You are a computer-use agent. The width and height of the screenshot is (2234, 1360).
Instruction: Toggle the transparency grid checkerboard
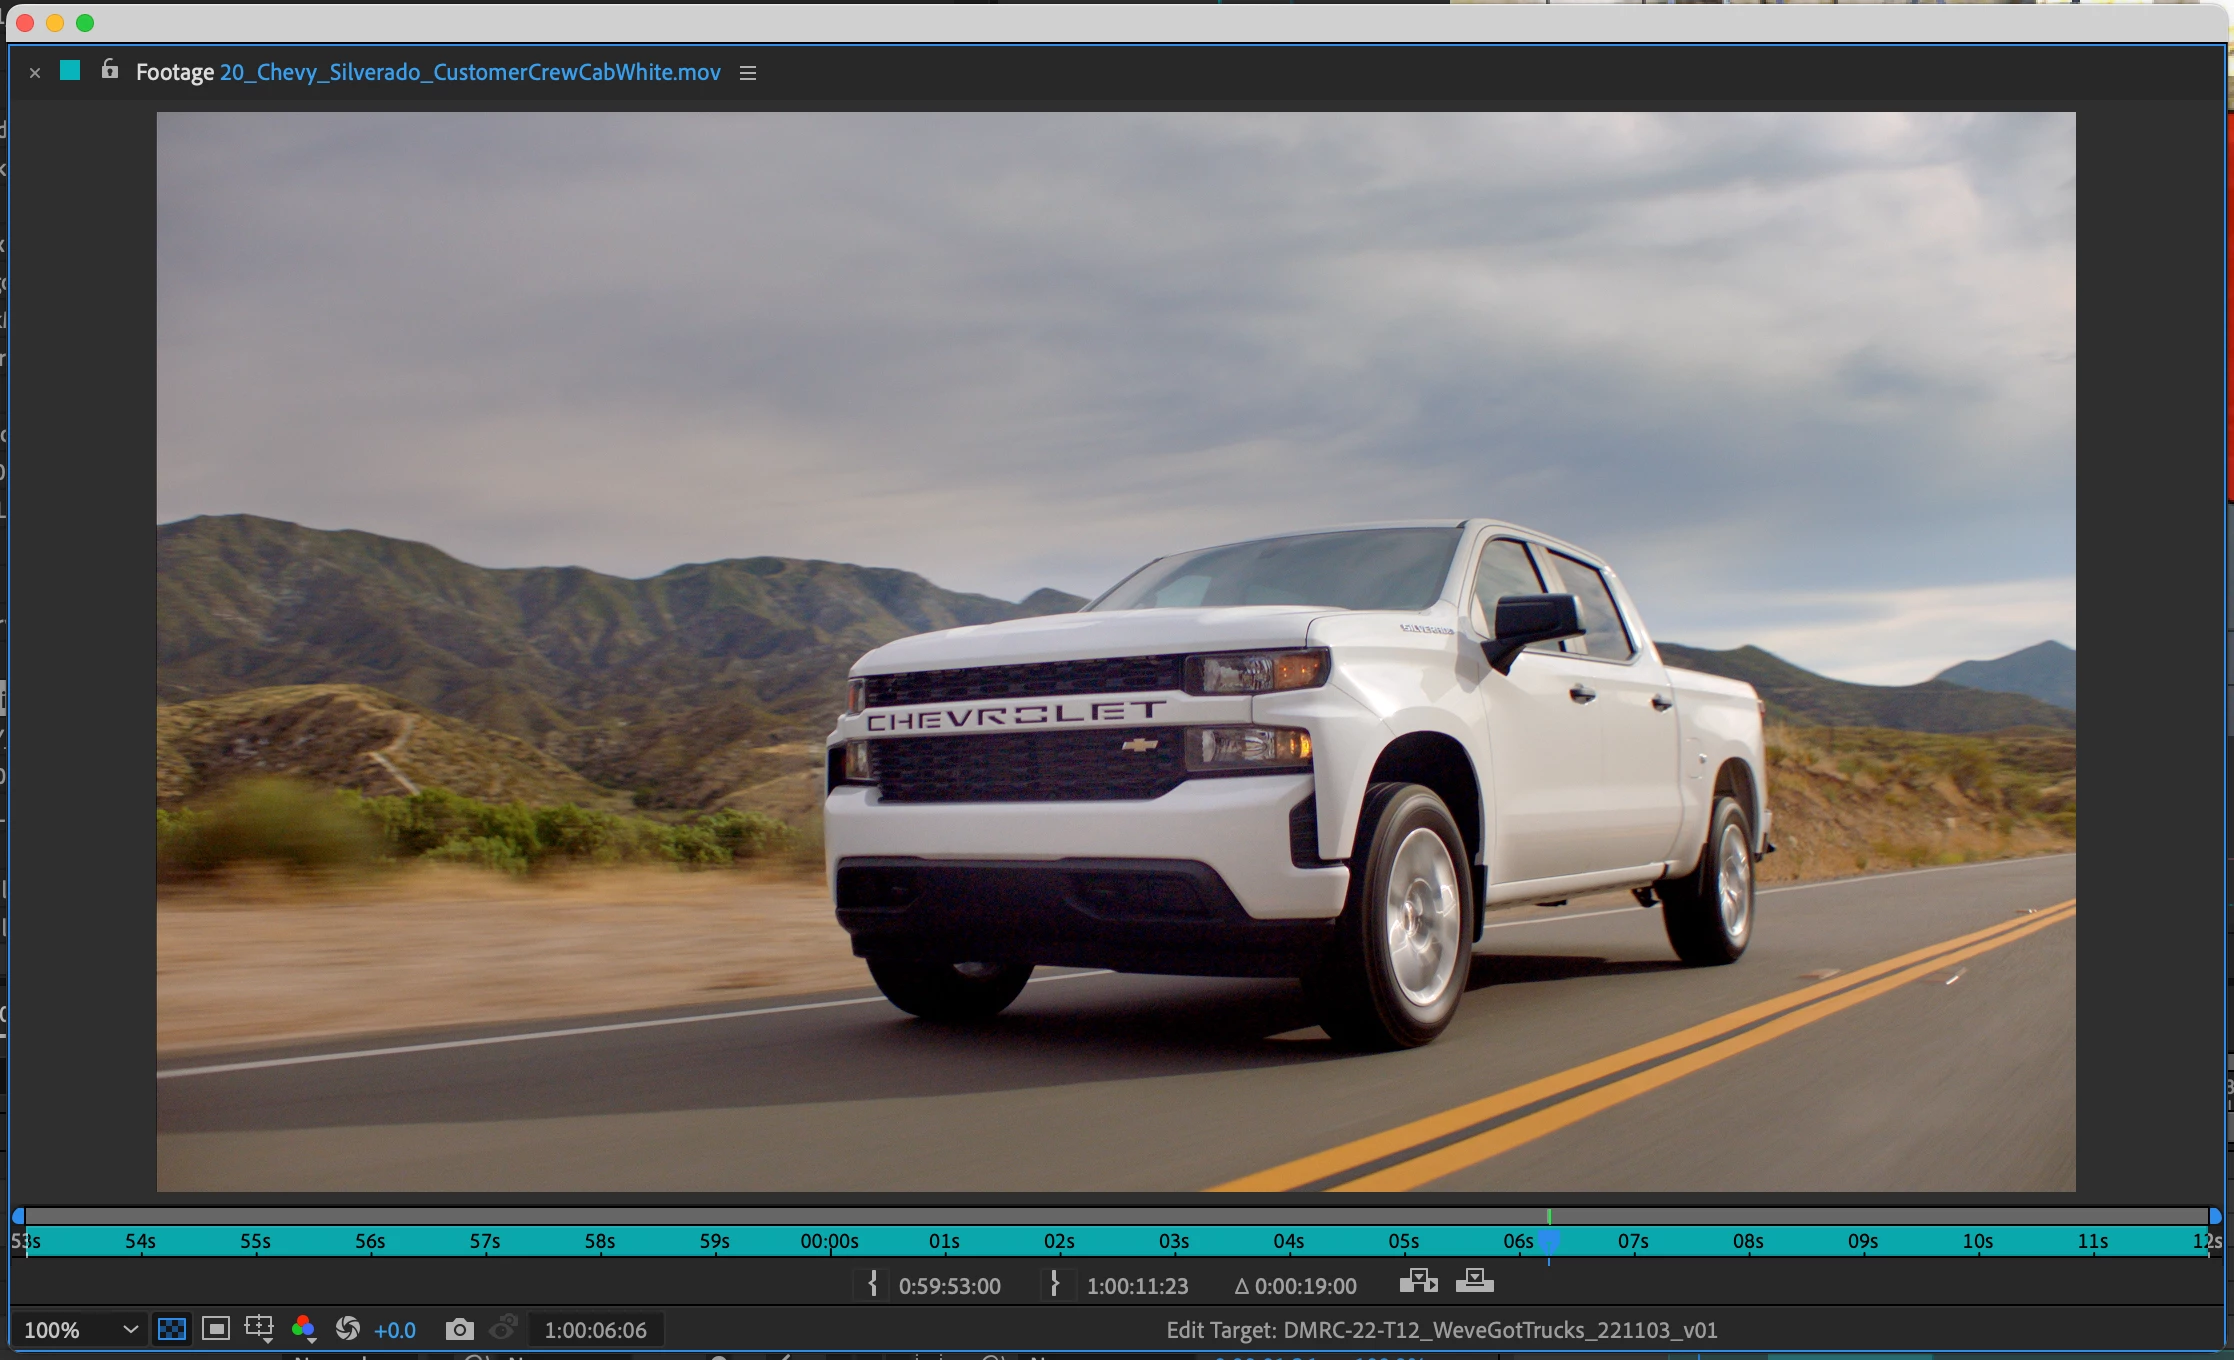point(172,1329)
